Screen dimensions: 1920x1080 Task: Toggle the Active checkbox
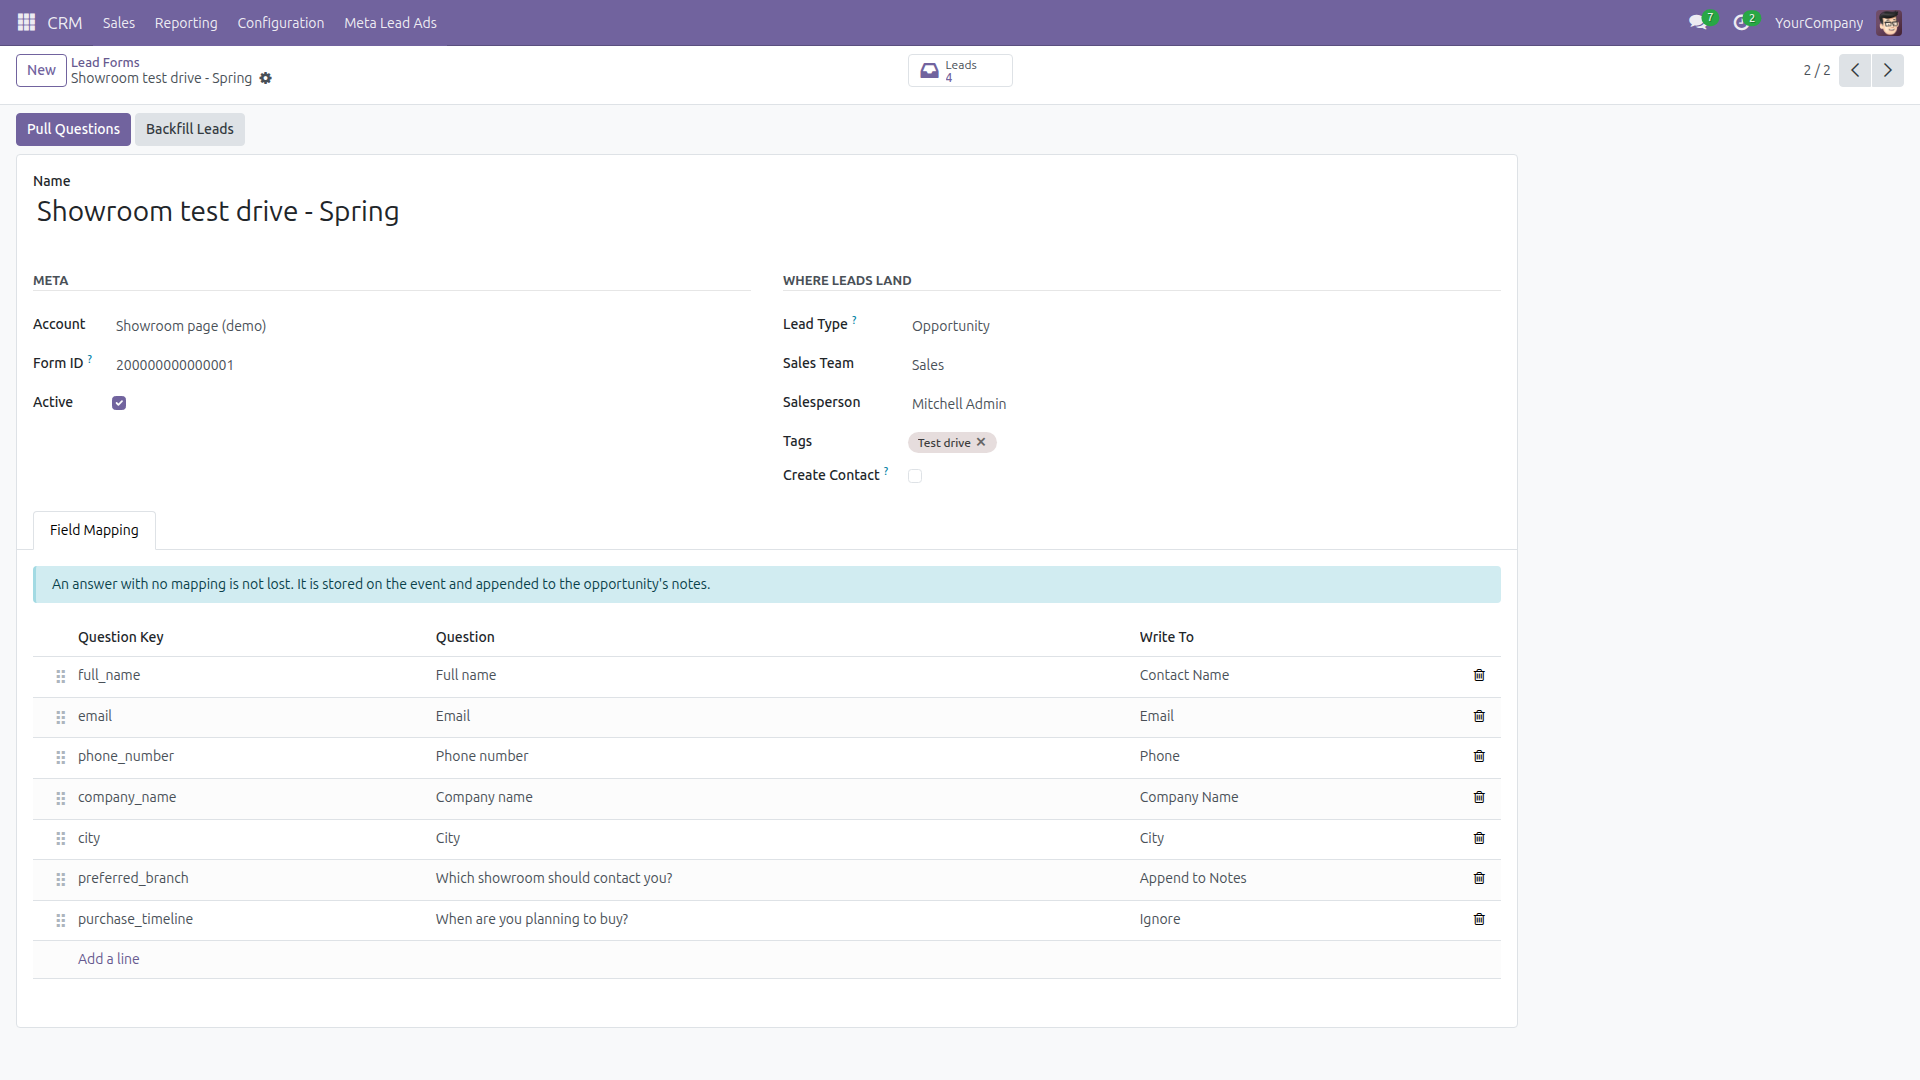pos(119,403)
